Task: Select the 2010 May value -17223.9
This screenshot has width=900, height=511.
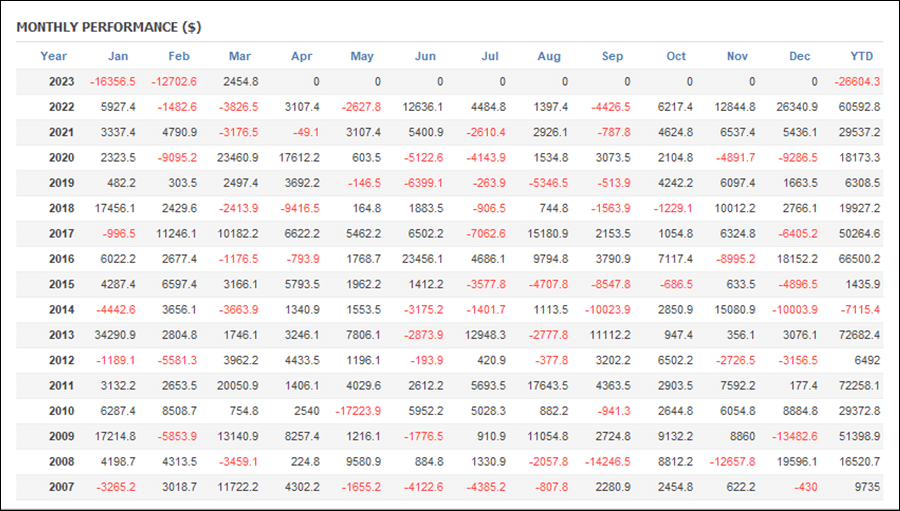Action: 358,411
